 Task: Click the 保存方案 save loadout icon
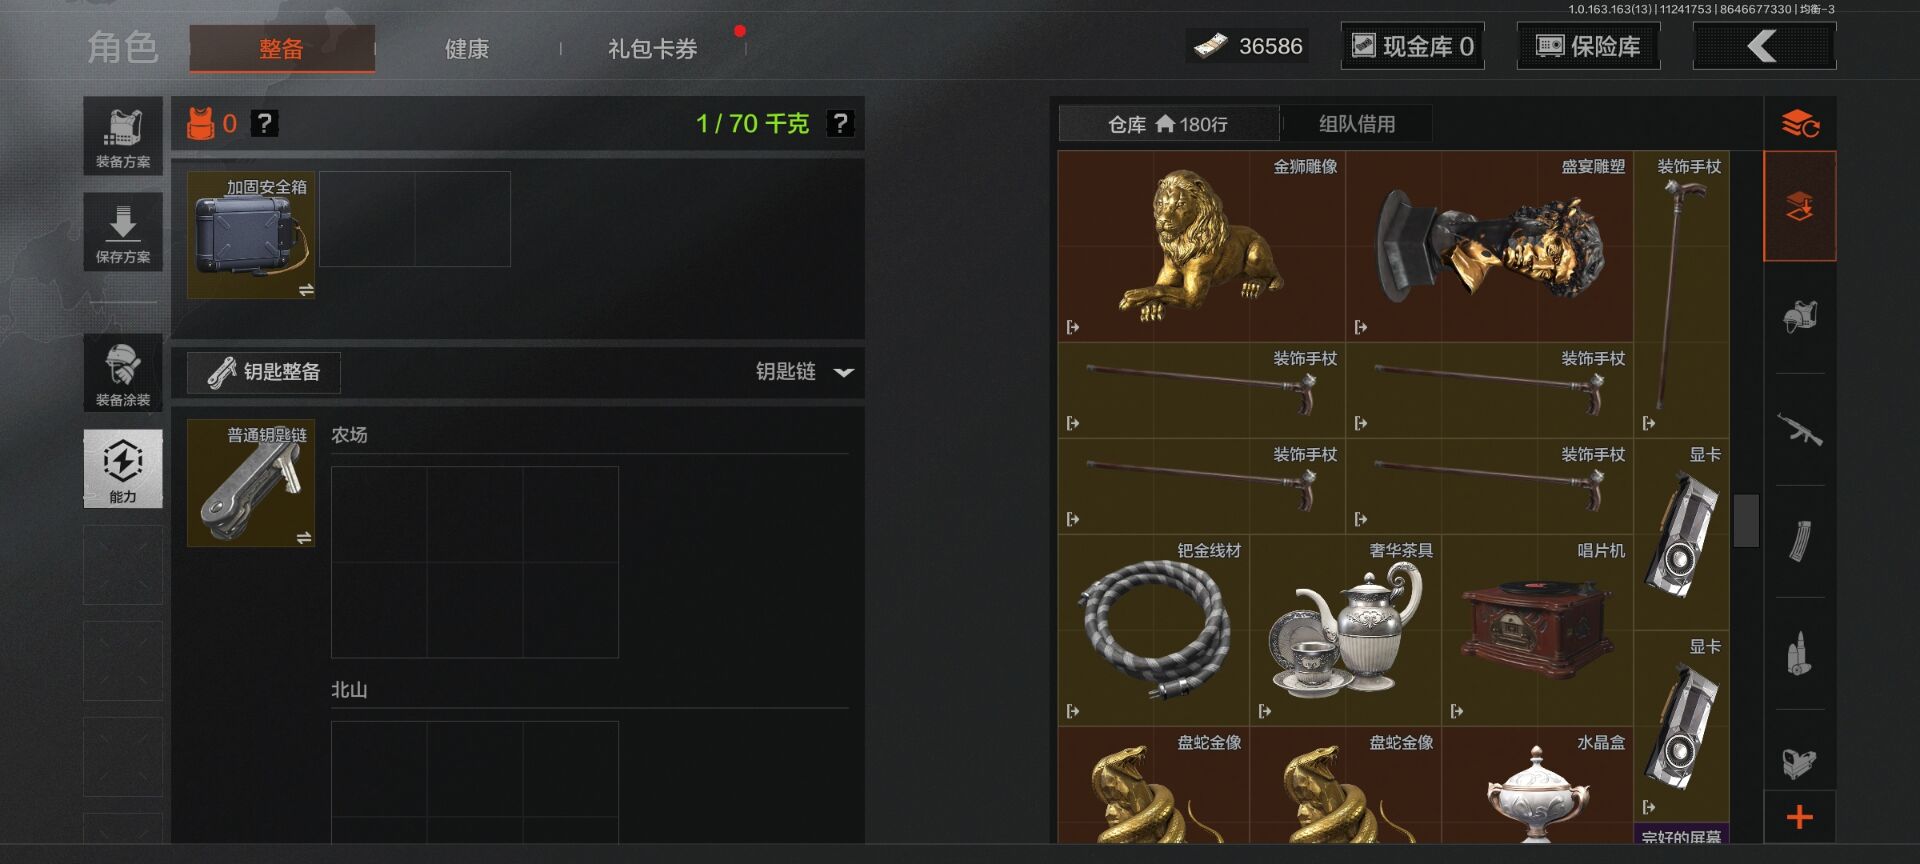123,232
